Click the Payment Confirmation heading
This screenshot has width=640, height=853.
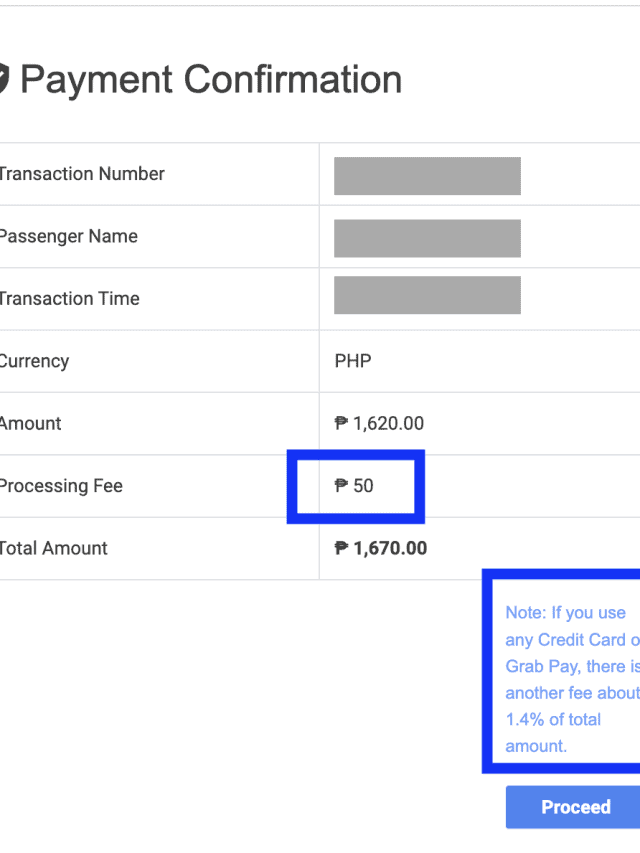click(x=211, y=79)
